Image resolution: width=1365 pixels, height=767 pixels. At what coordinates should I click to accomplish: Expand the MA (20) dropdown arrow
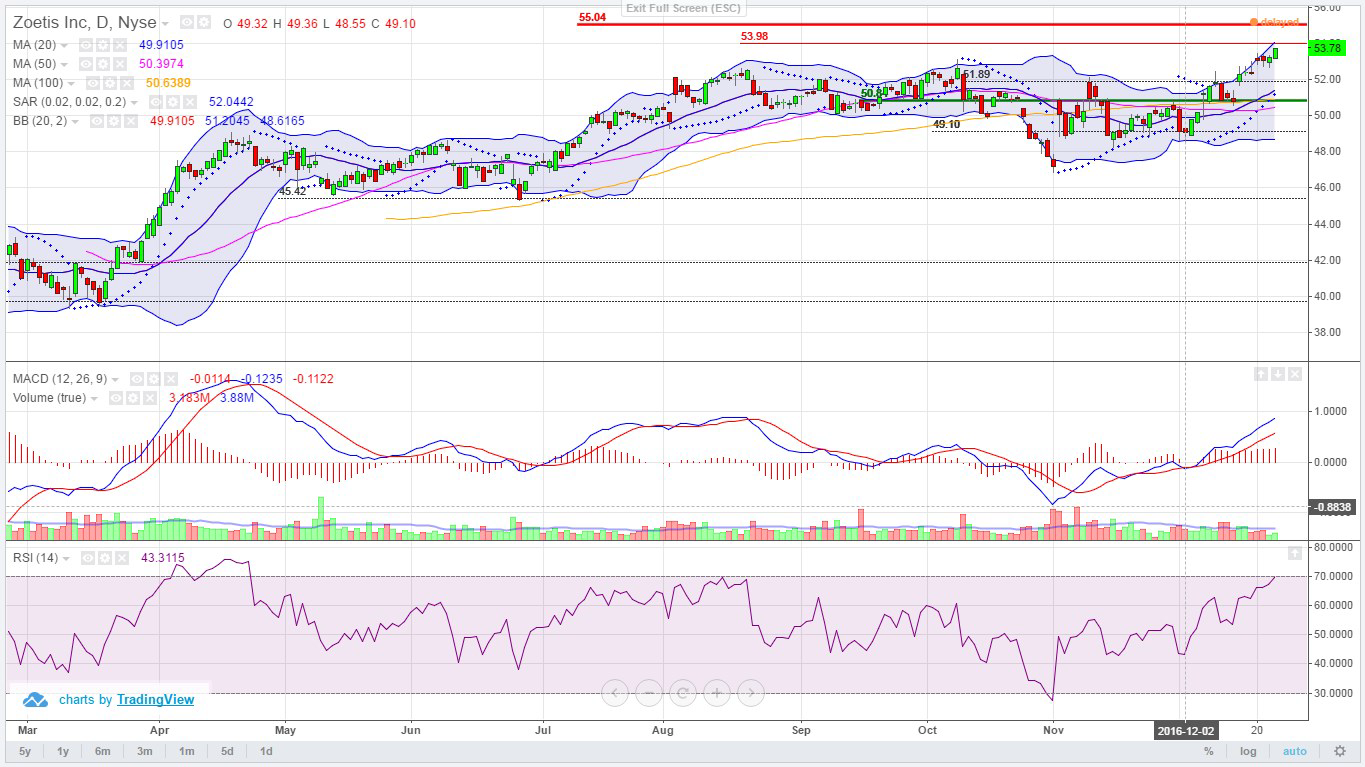pyautogui.click(x=64, y=46)
